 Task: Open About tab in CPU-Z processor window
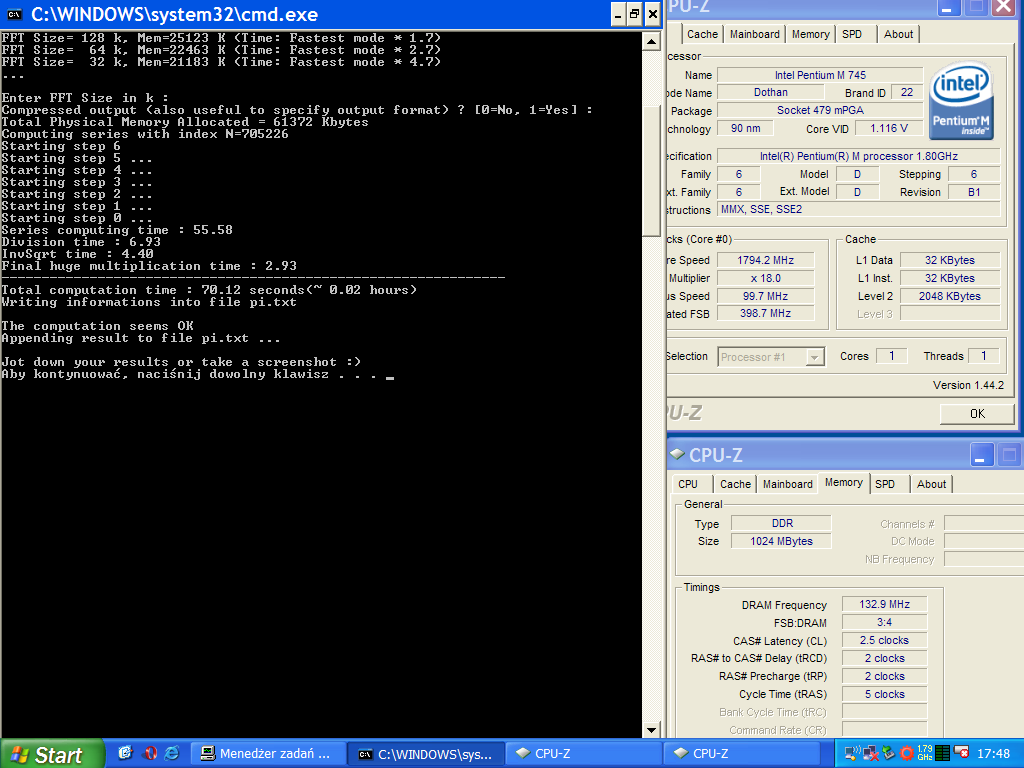pyautogui.click(x=898, y=34)
